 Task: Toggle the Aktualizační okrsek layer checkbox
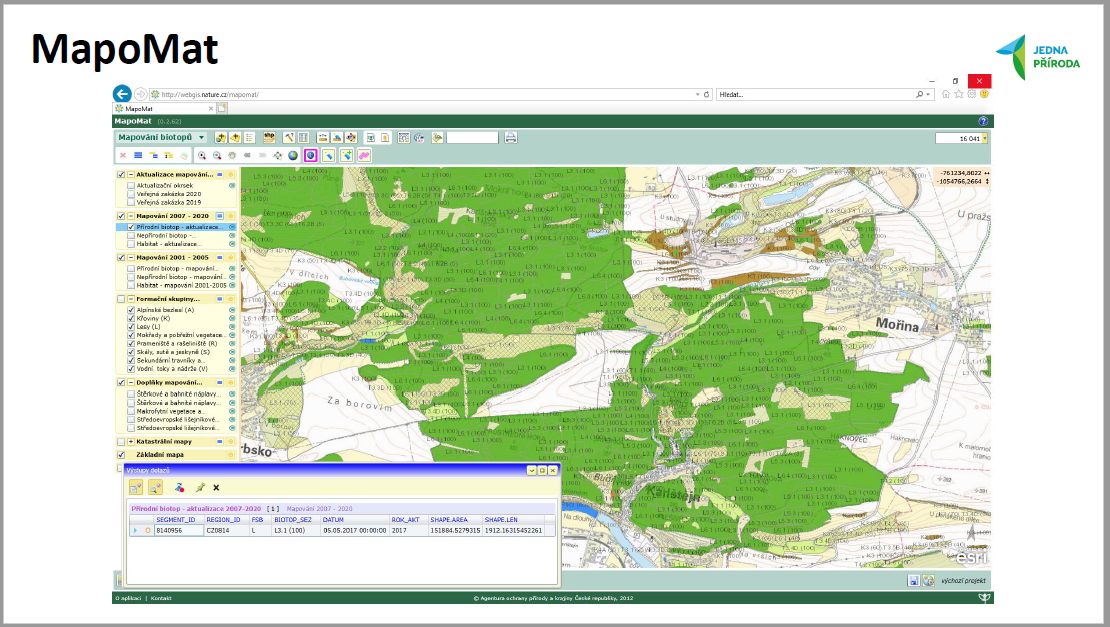(x=131, y=185)
